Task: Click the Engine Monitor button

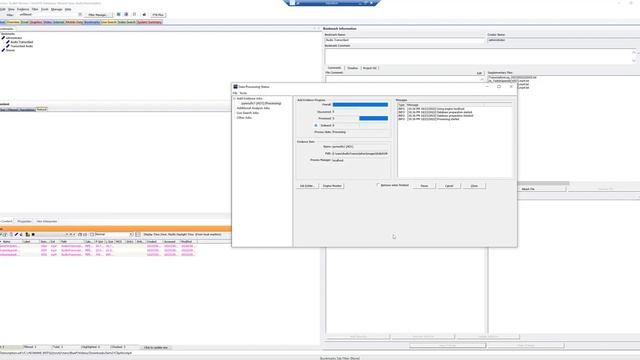Action: [332, 186]
